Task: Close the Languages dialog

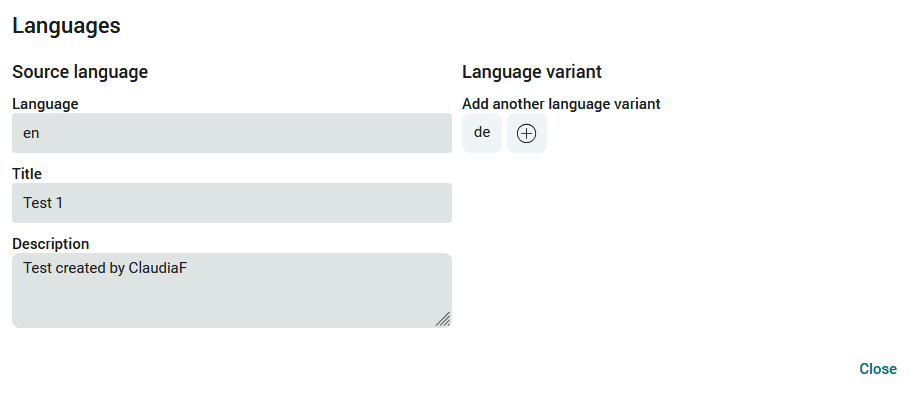Action: pyautogui.click(x=877, y=369)
